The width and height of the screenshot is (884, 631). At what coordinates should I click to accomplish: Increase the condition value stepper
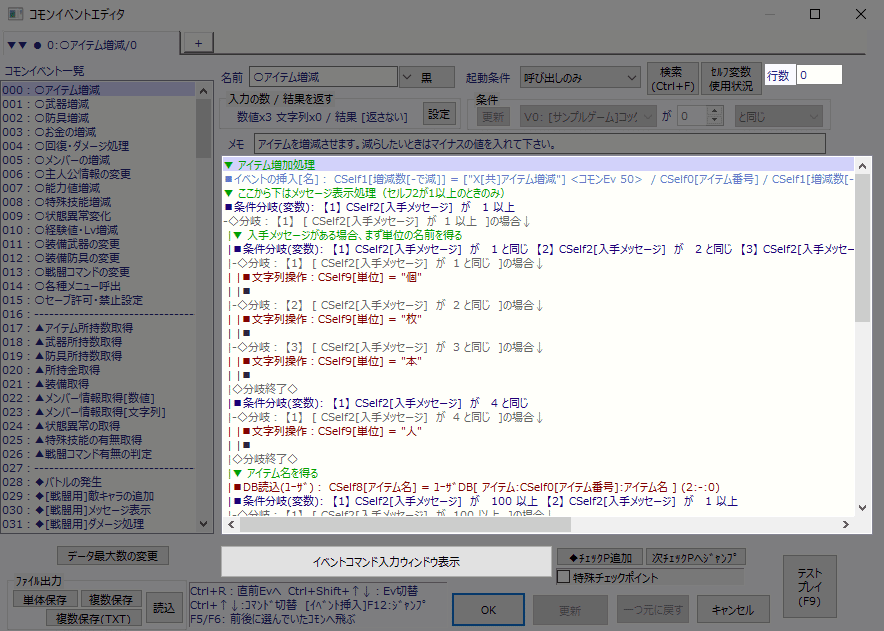[x=714, y=112]
